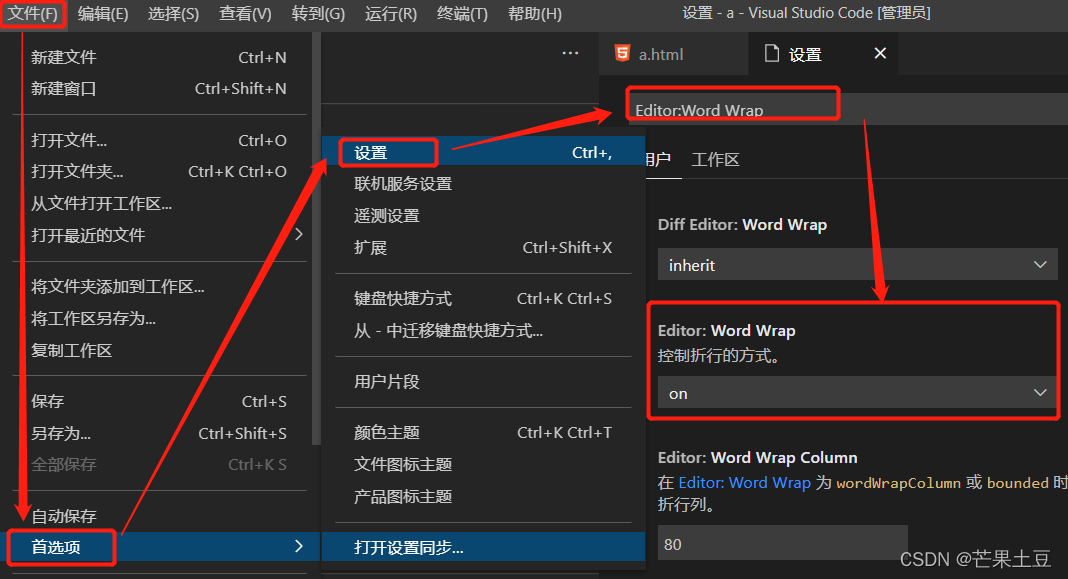The height and width of the screenshot is (579, 1068).
Task: Open the 编辑(E) menu
Action: click(103, 14)
